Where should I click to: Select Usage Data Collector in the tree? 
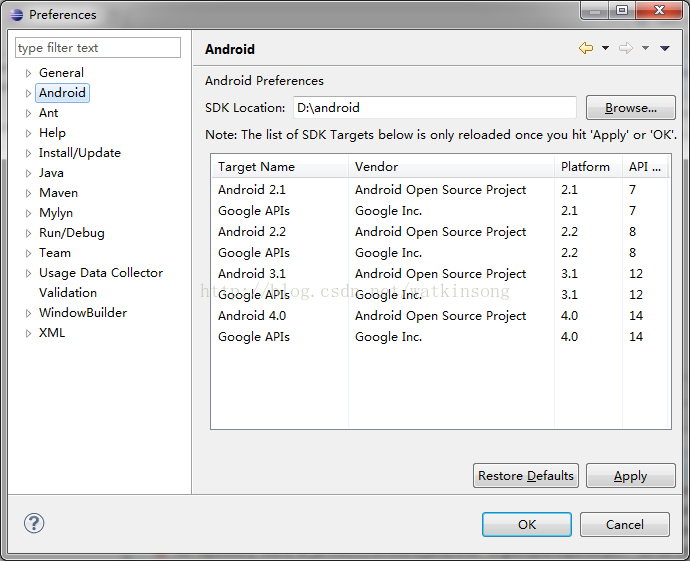coord(101,273)
